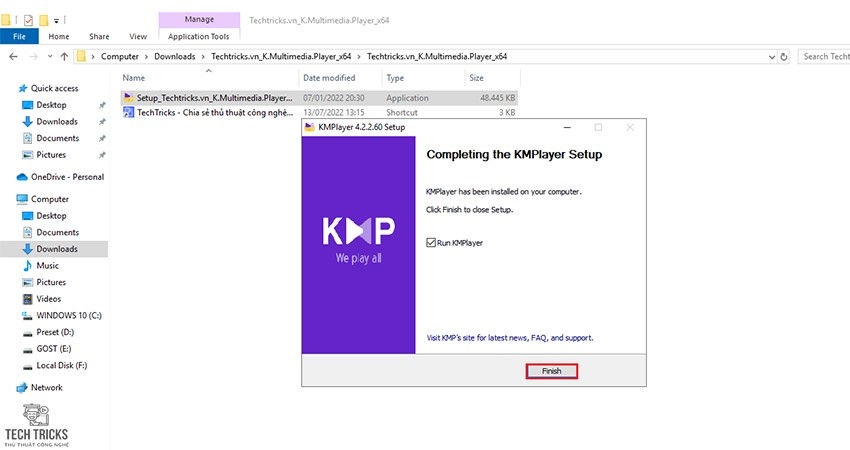Click the Videos film icon
The image size is (850, 450).
coord(28,299)
